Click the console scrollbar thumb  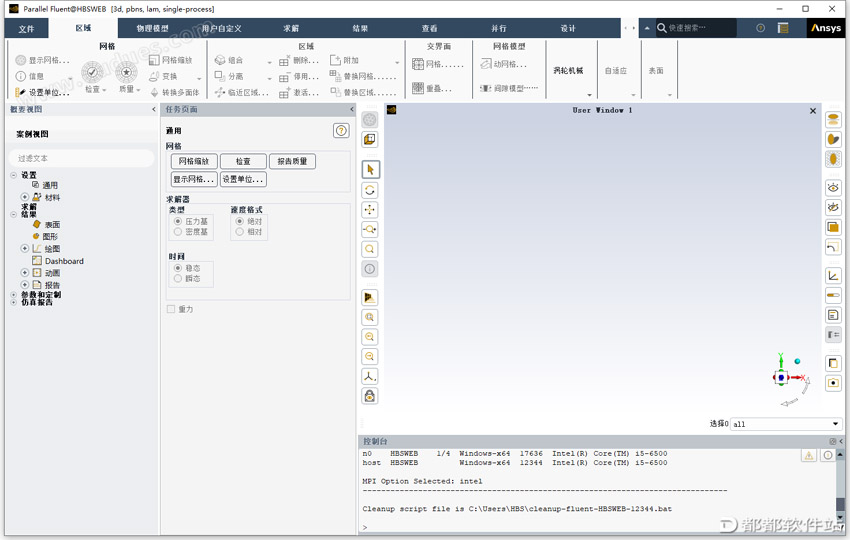(x=840, y=504)
